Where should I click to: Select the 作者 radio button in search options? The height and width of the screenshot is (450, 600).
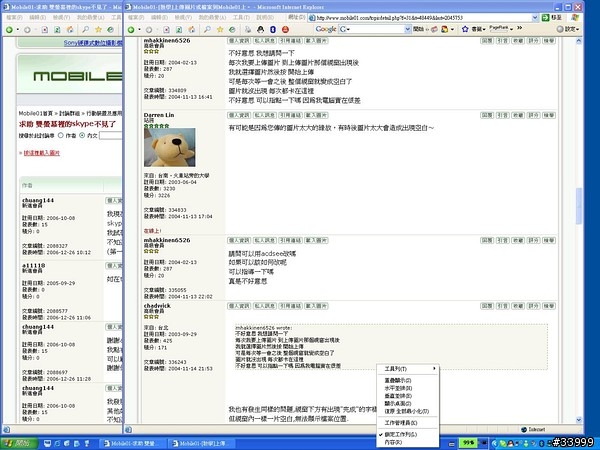pos(60,135)
